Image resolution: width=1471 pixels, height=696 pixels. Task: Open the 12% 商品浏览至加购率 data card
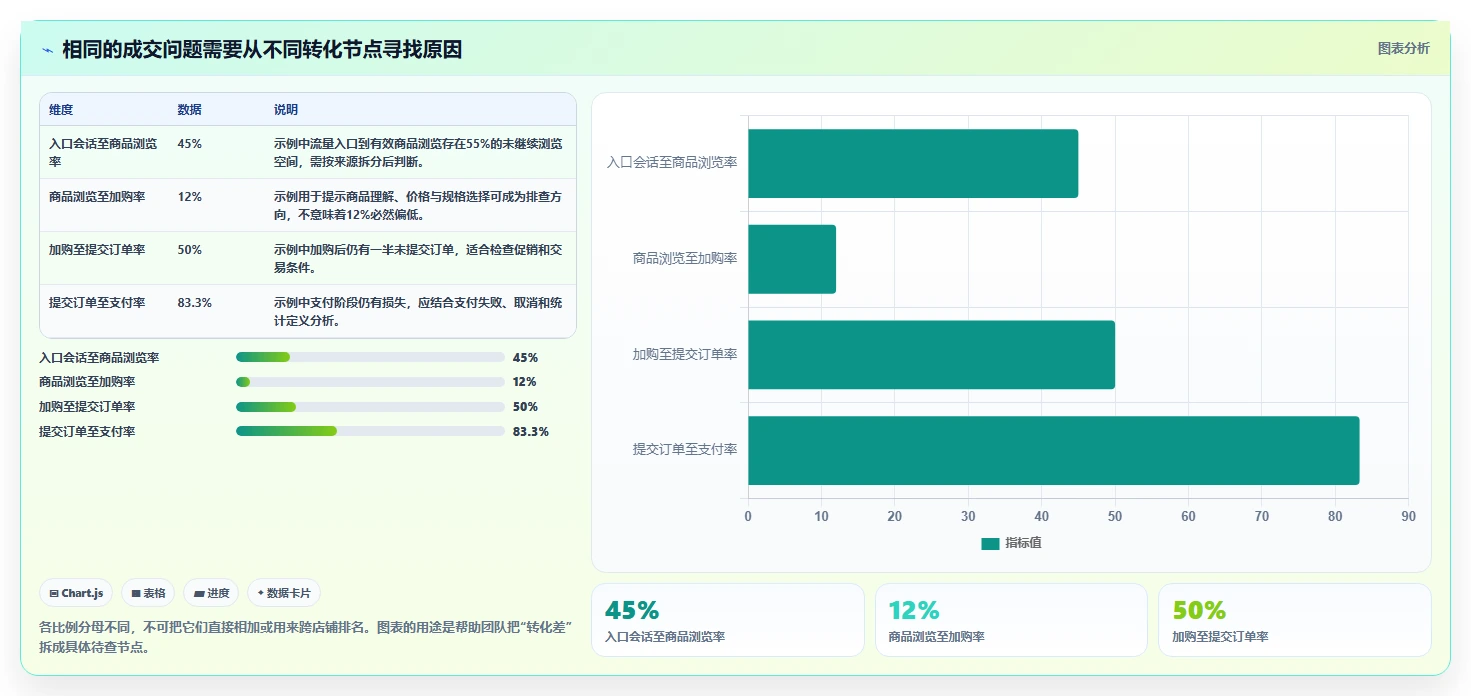pos(1011,620)
